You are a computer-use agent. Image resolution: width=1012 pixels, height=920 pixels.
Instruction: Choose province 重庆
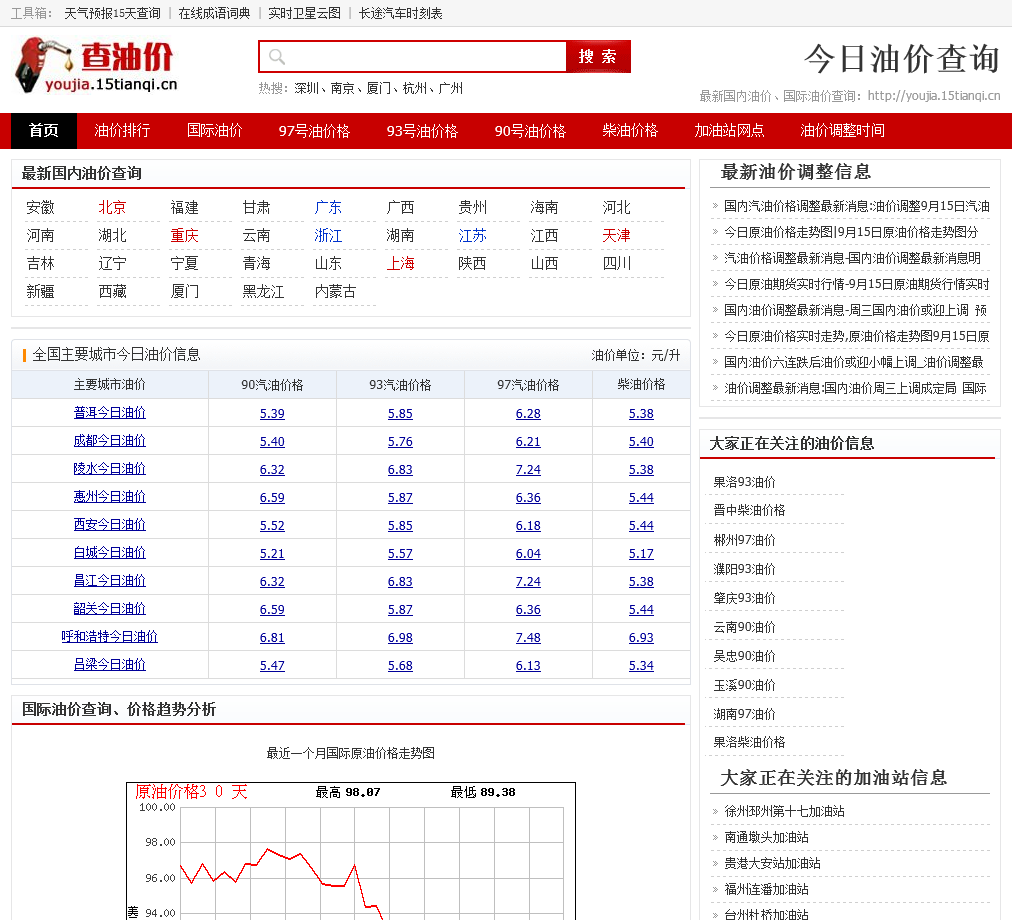[x=185, y=236]
